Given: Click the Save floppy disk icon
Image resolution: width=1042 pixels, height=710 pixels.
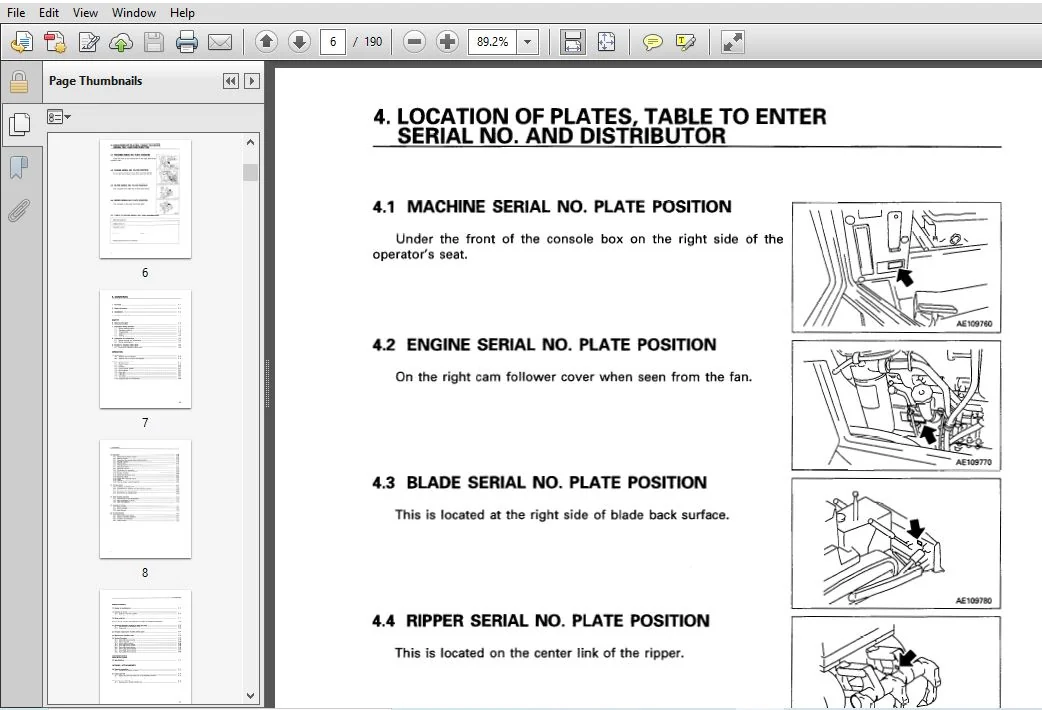Looking at the screenshot, I should click(x=154, y=42).
